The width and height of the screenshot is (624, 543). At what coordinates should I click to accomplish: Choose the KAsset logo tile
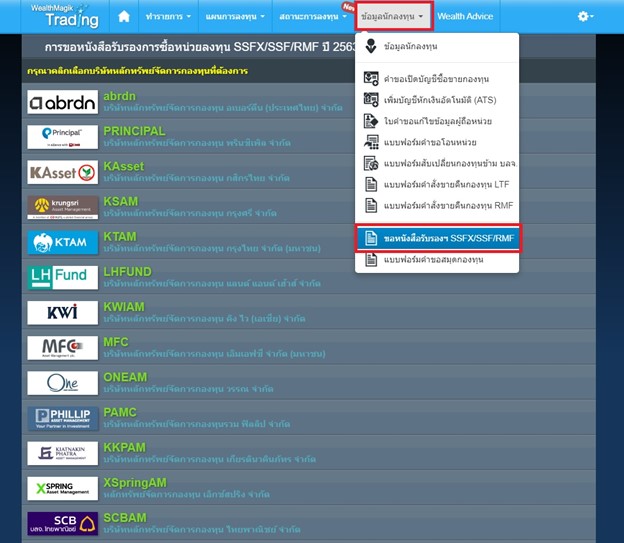[62, 172]
